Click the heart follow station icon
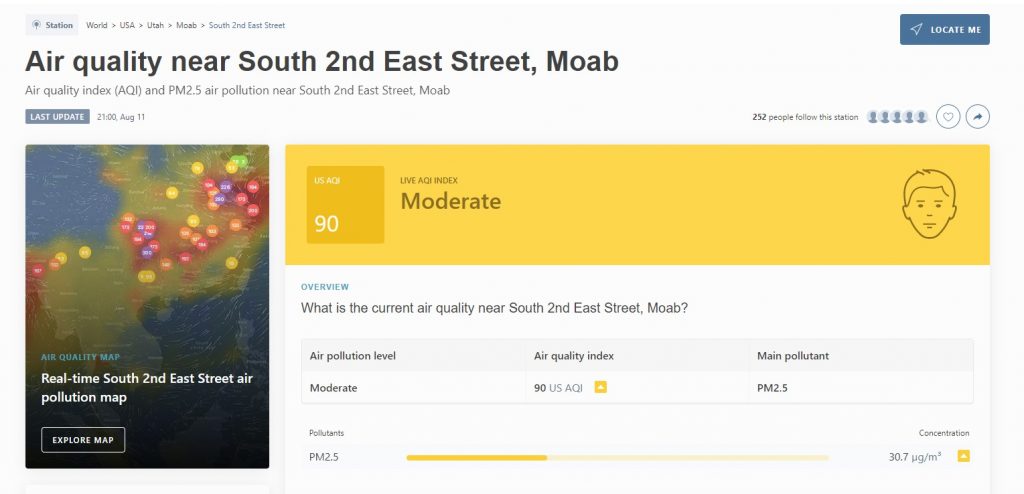The image size is (1024, 494). coord(948,117)
